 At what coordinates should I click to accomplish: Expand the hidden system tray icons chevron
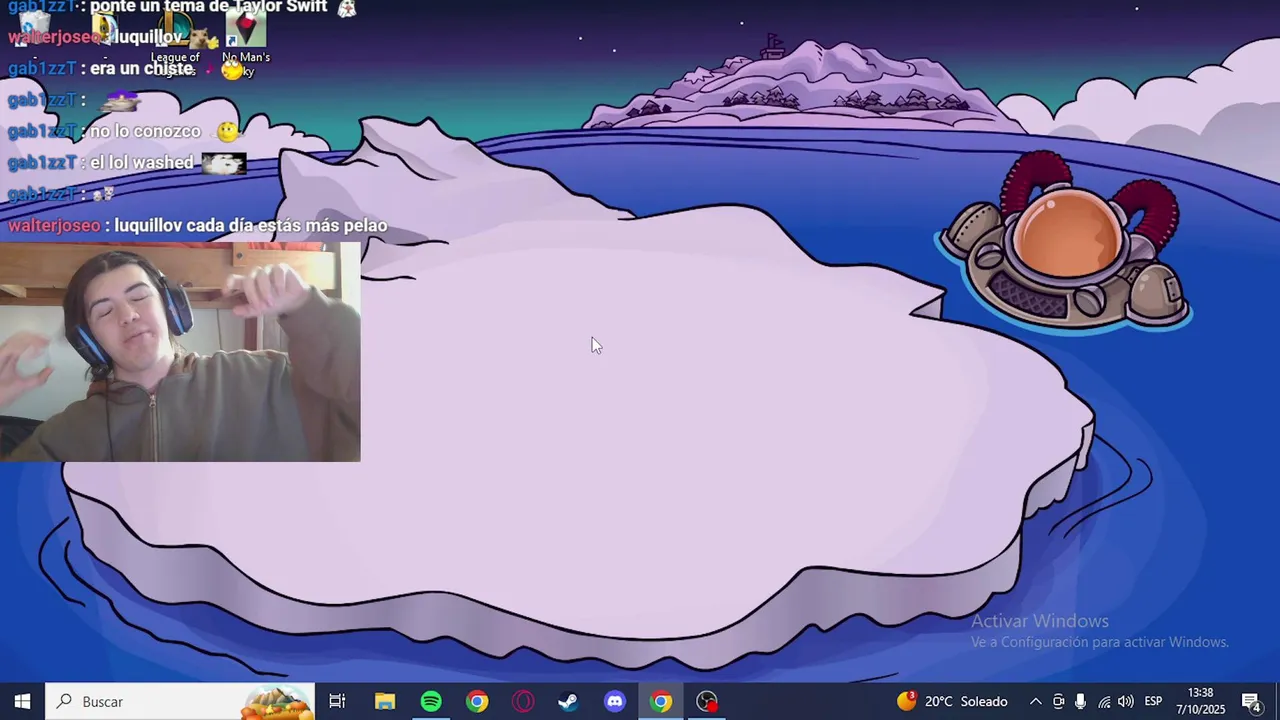point(1036,701)
